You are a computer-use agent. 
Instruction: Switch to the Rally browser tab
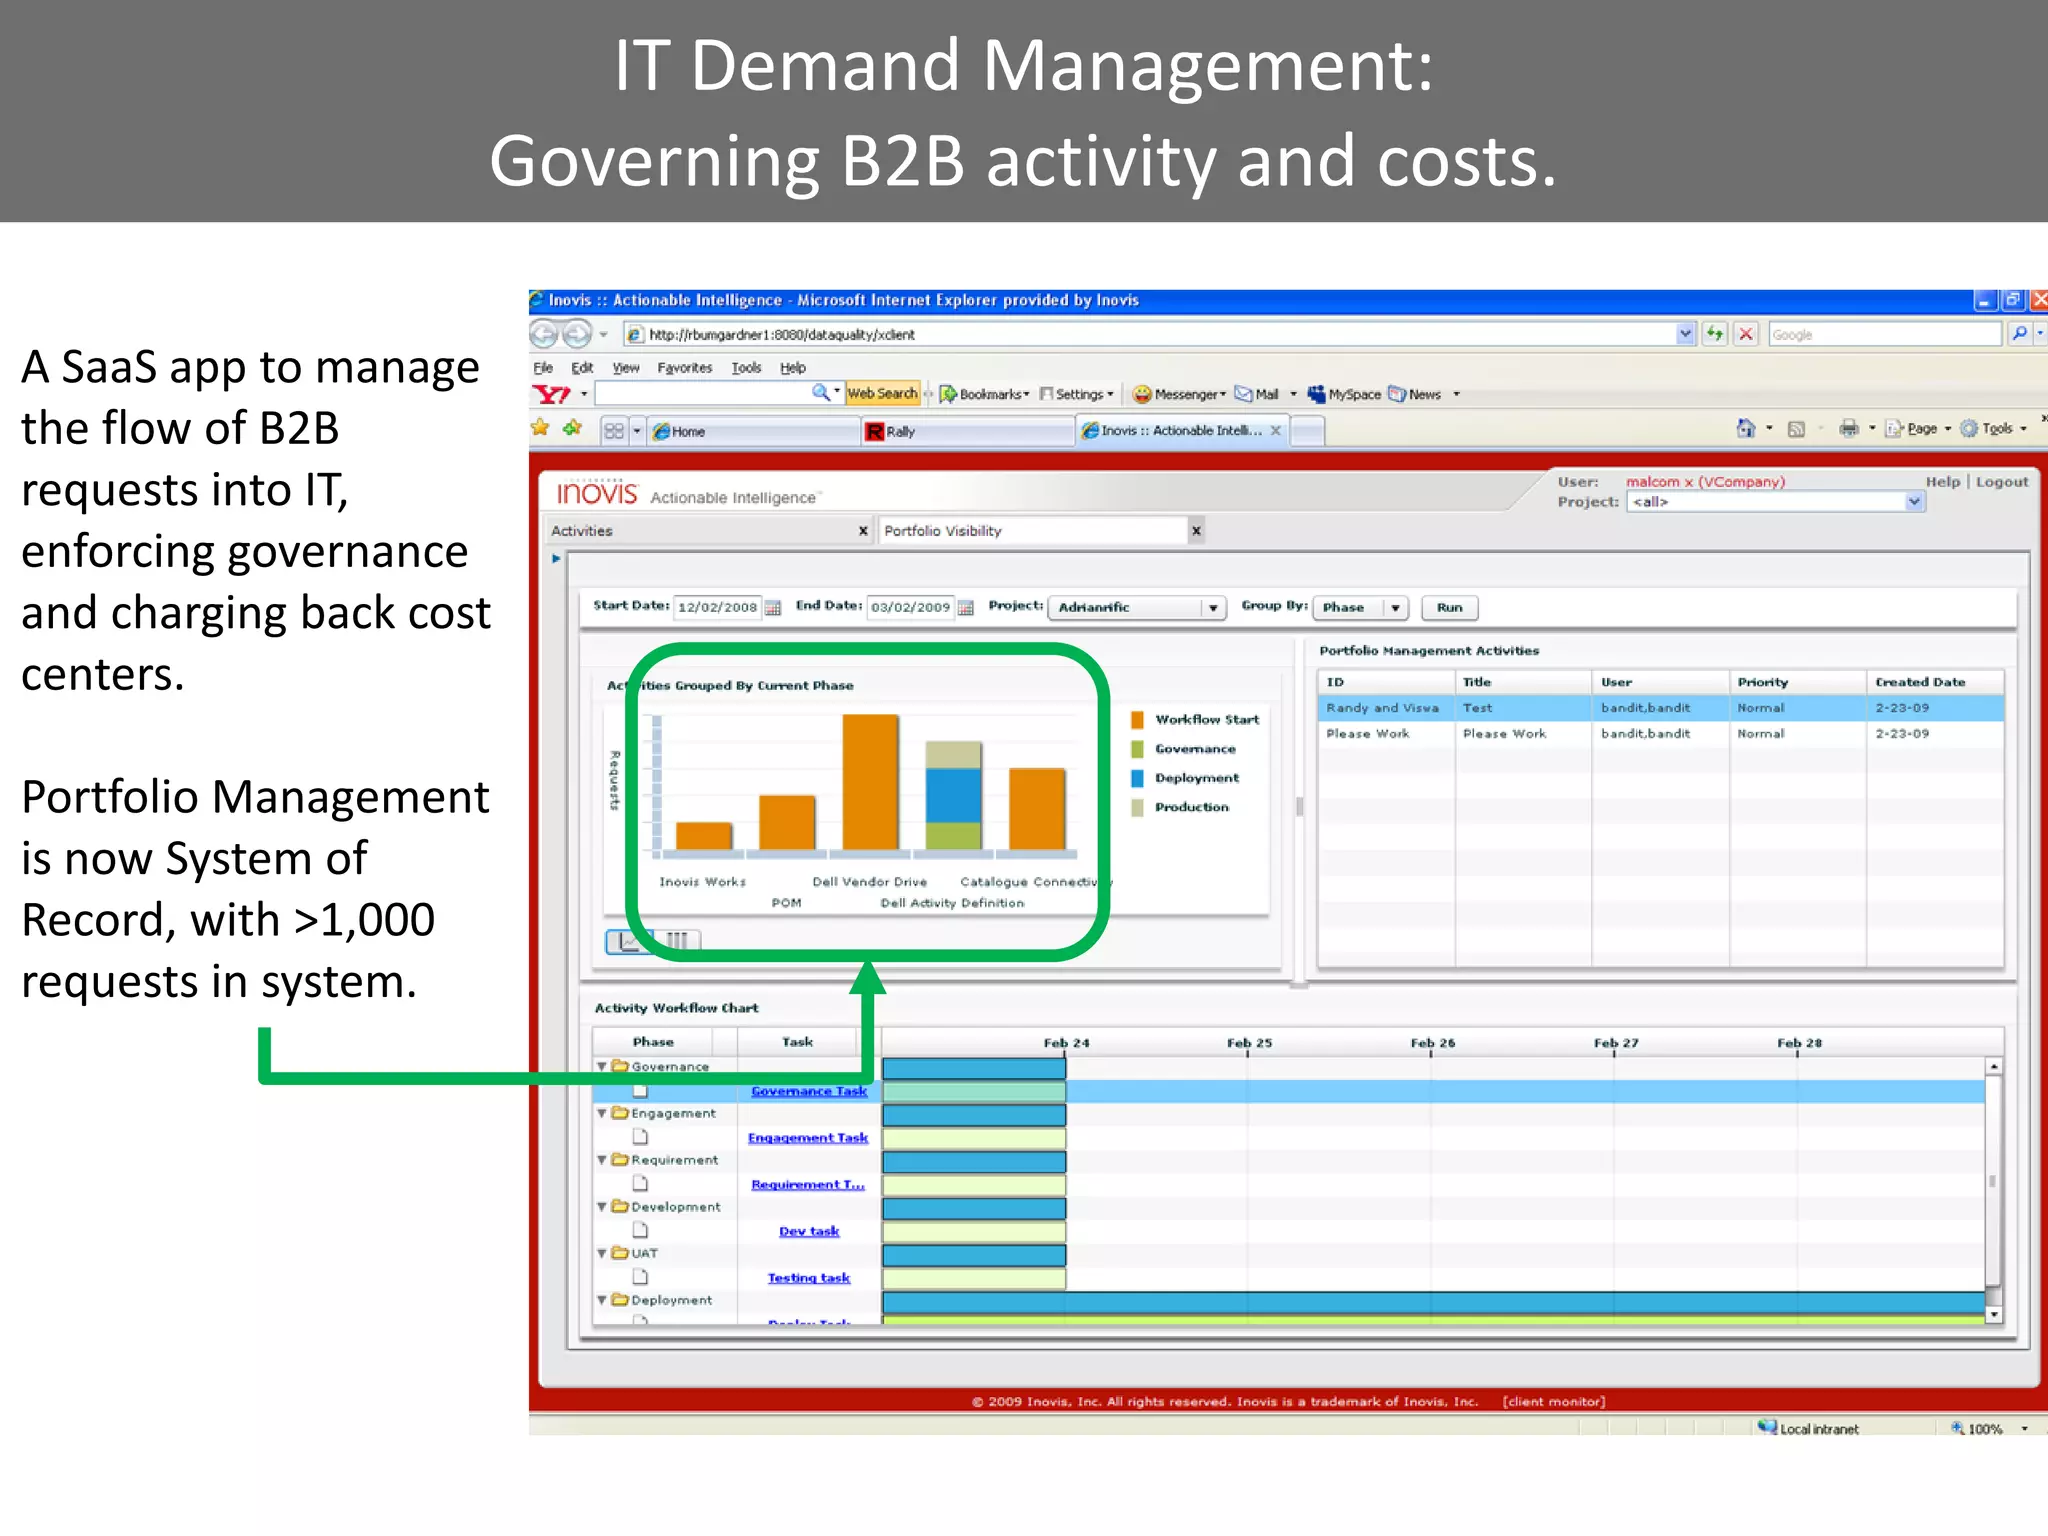[966, 431]
